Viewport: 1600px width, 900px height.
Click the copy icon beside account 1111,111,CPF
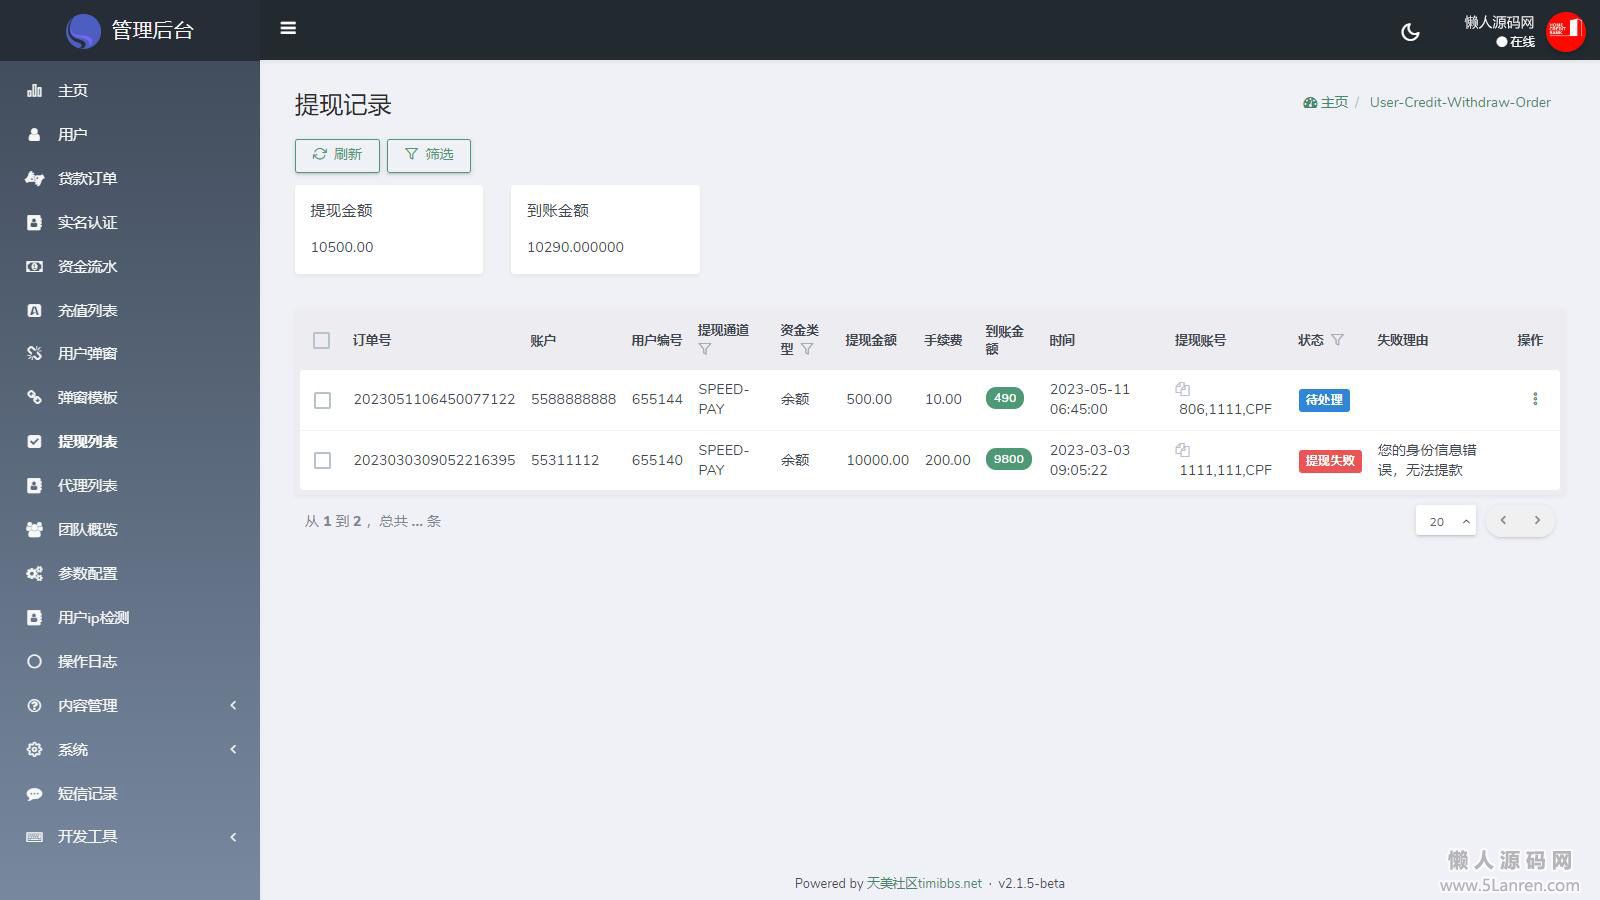click(x=1183, y=450)
